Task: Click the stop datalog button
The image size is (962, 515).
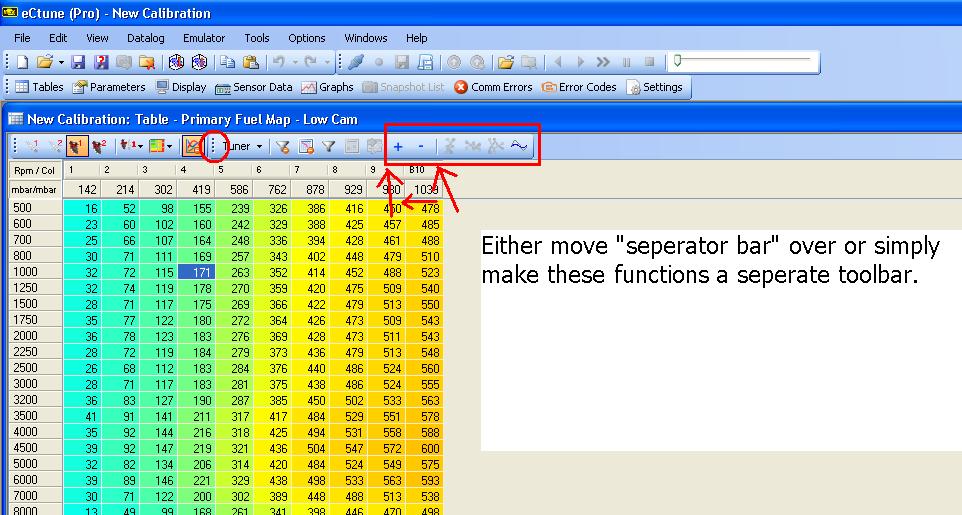Action: pos(650,62)
